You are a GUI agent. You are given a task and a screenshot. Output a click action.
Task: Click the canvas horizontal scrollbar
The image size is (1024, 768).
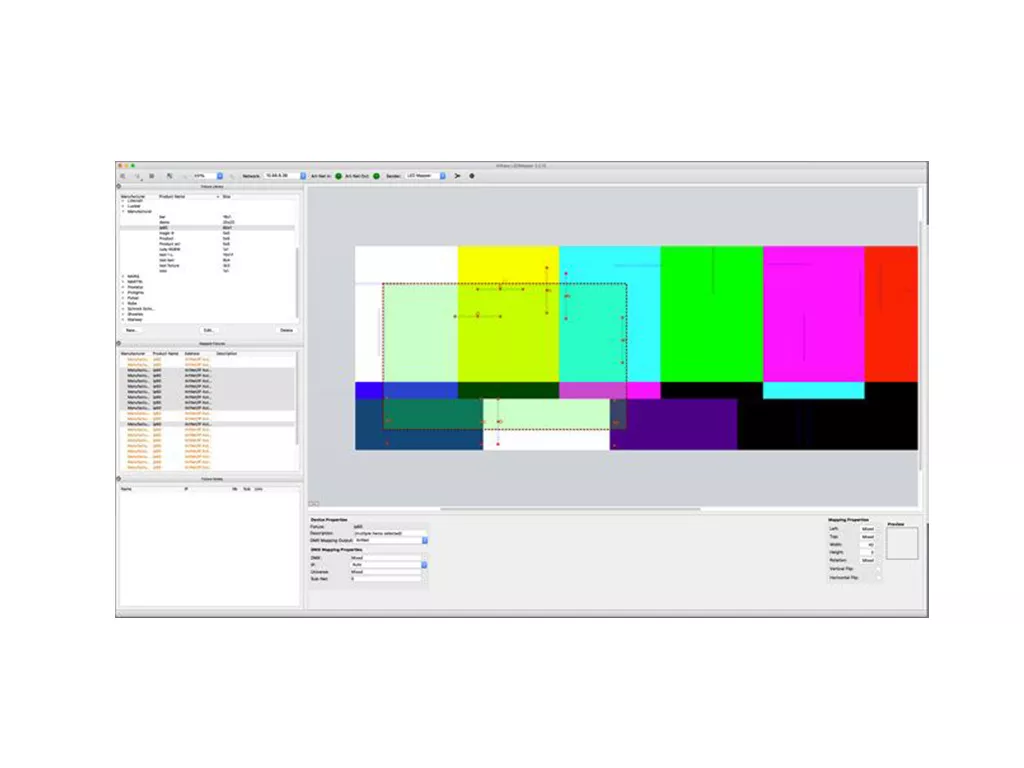(x=570, y=509)
